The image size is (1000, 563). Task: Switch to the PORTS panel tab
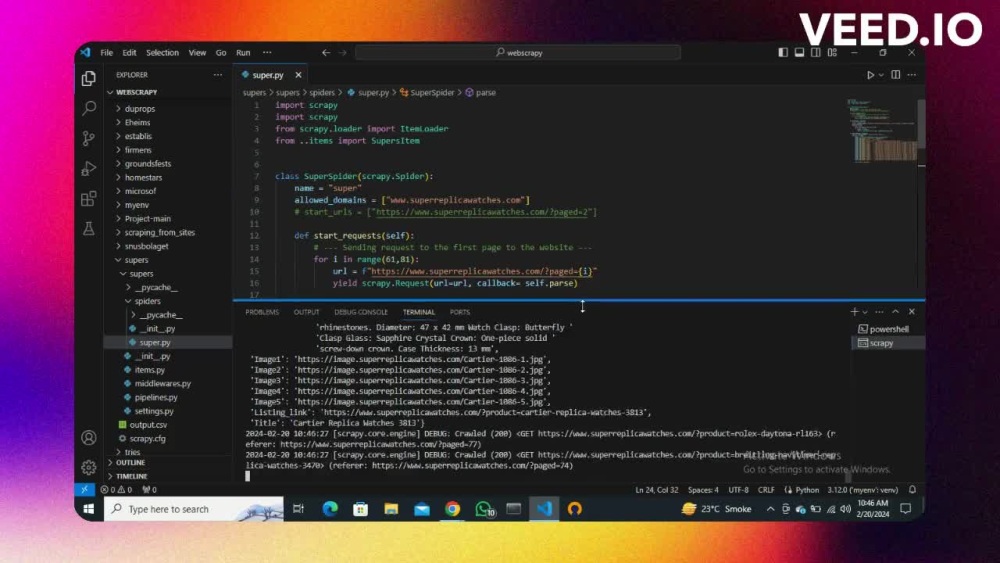coord(460,312)
